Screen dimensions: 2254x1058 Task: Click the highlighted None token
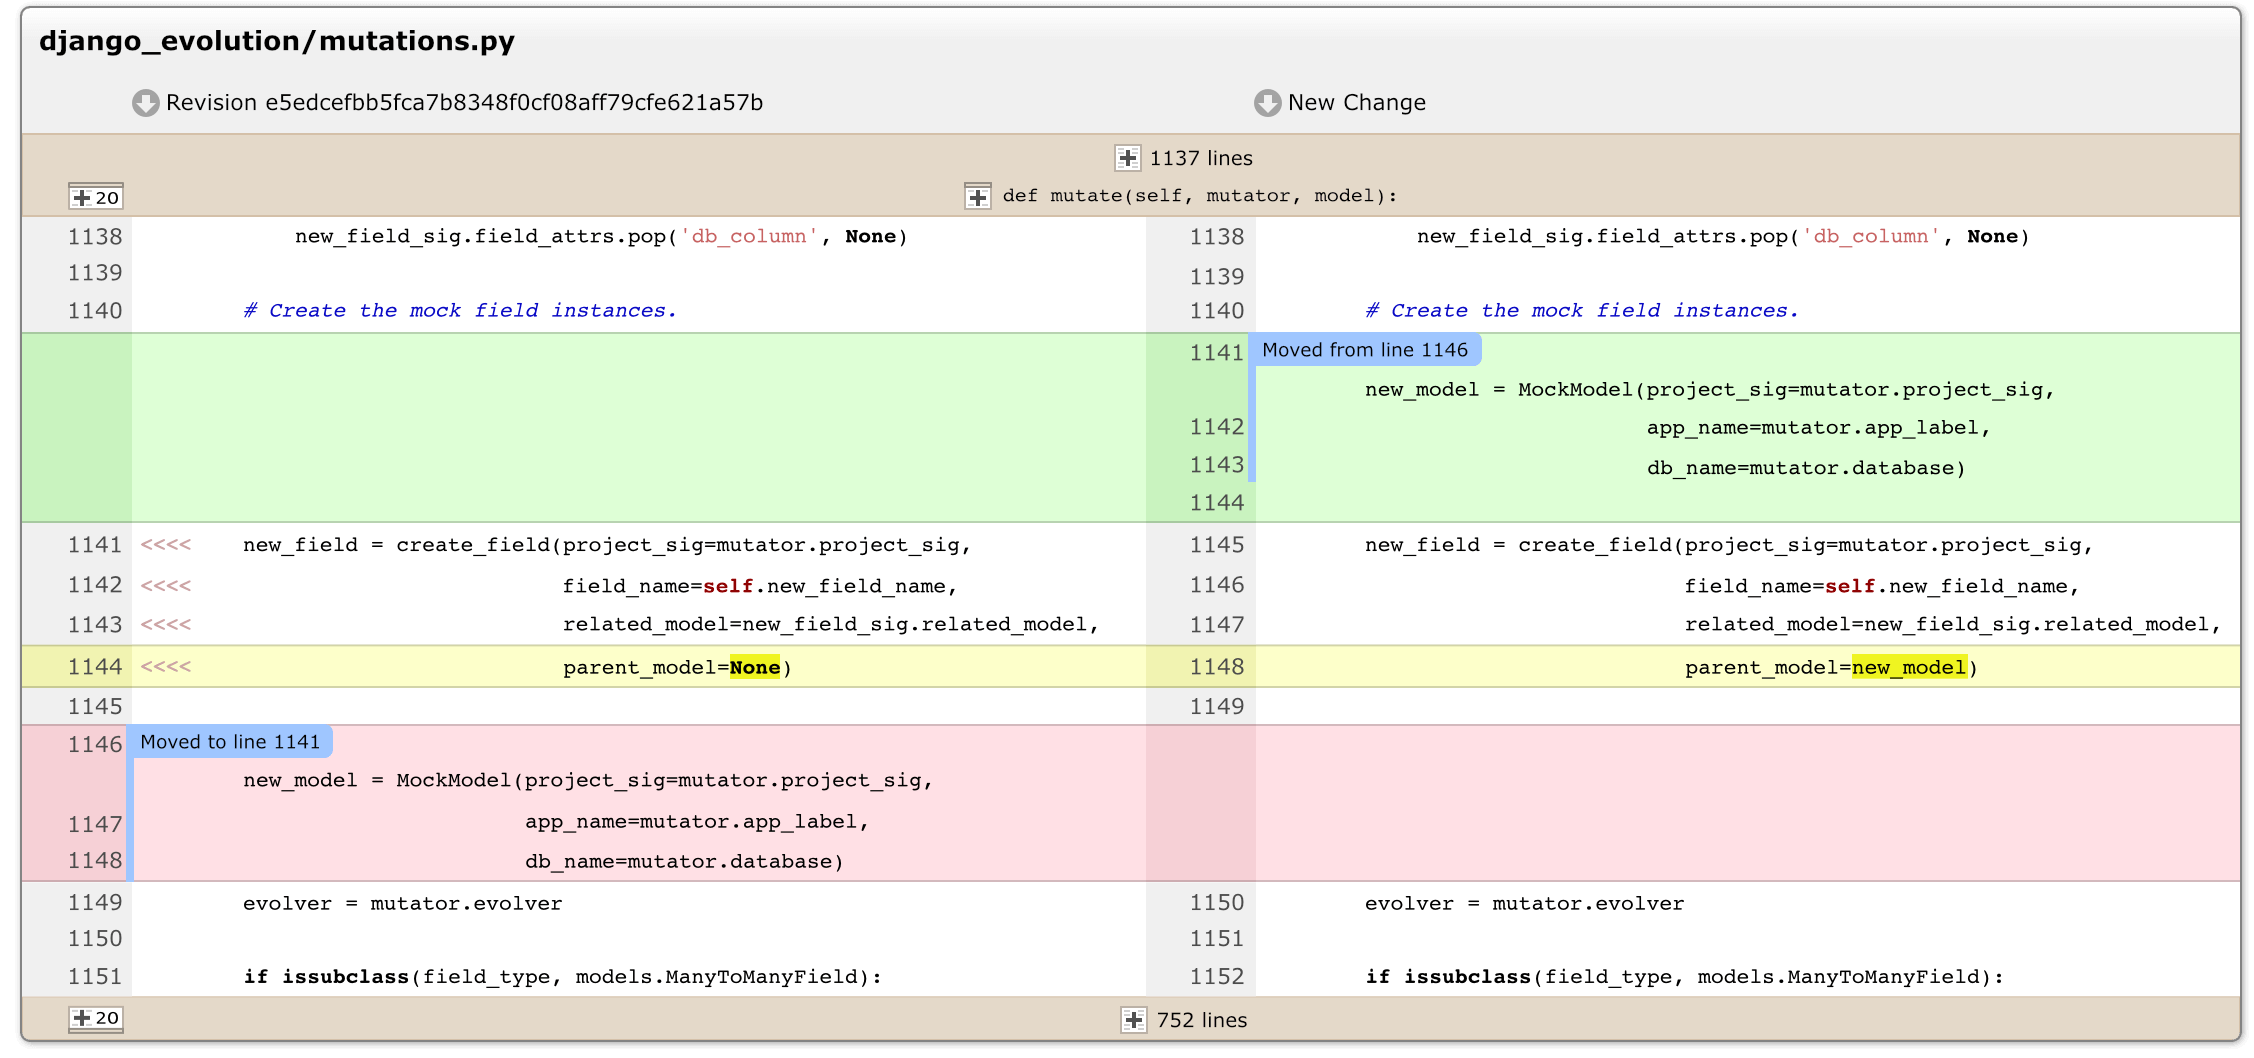[x=755, y=666]
